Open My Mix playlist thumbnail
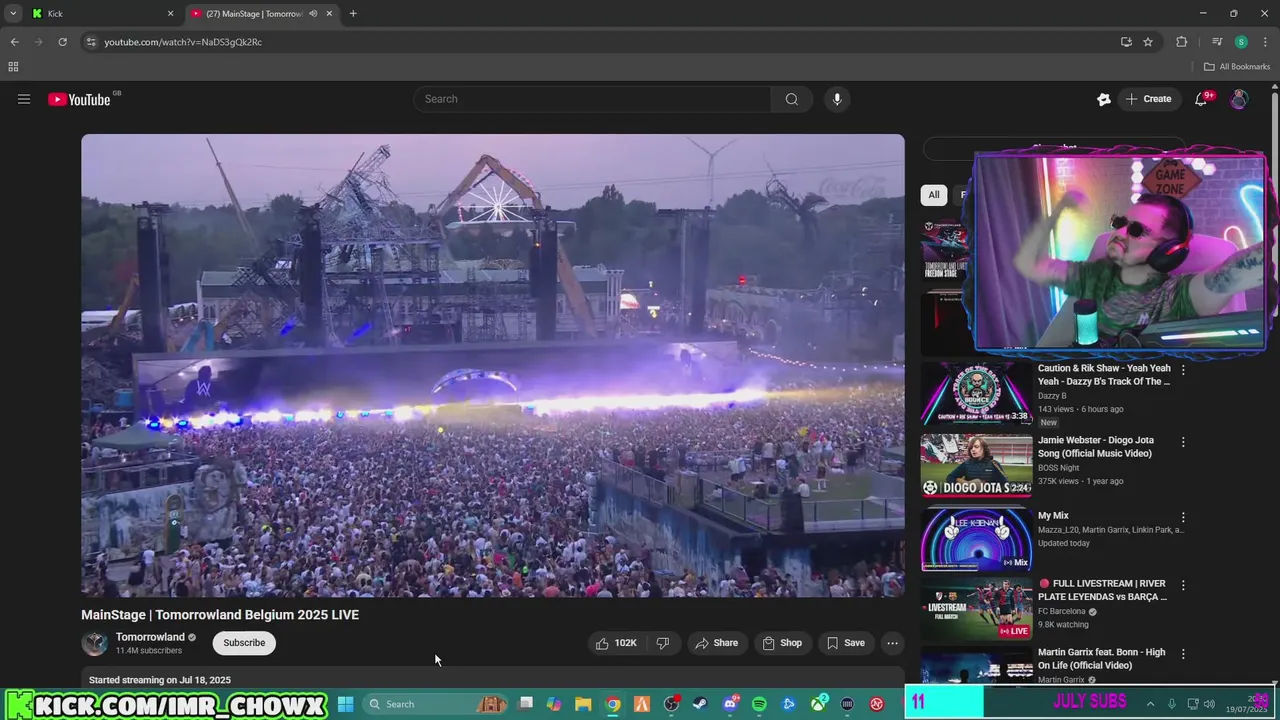 coord(976,539)
